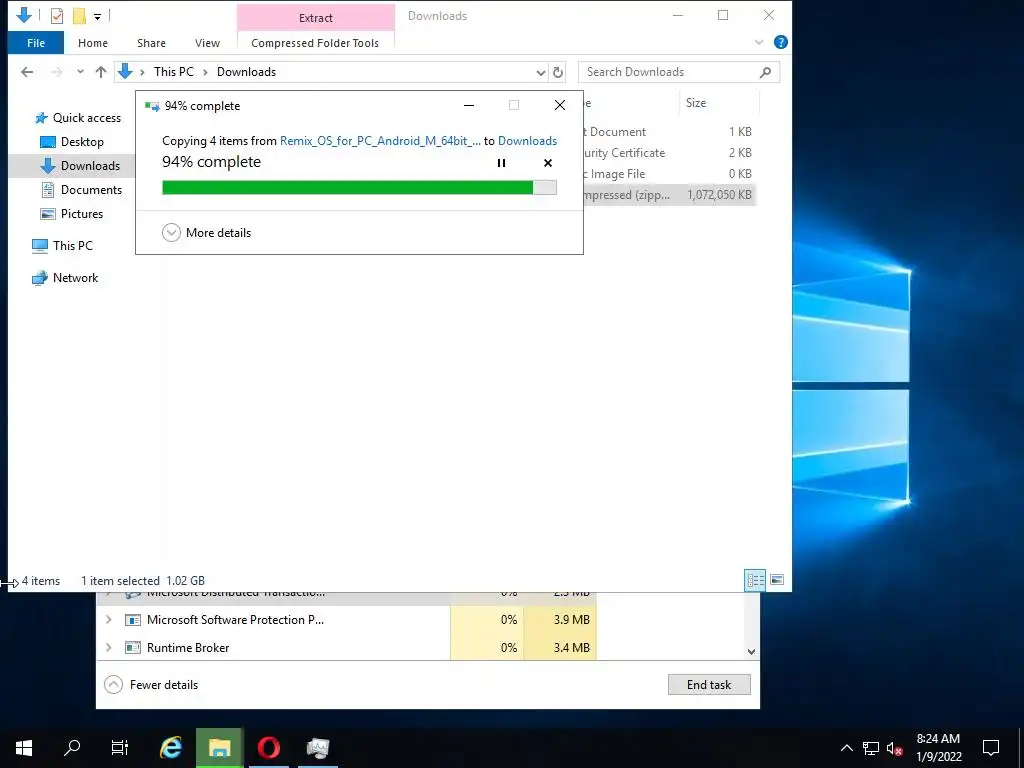Click the green copy progress bar
This screenshot has height=768, width=1024.
(x=359, y=188)
